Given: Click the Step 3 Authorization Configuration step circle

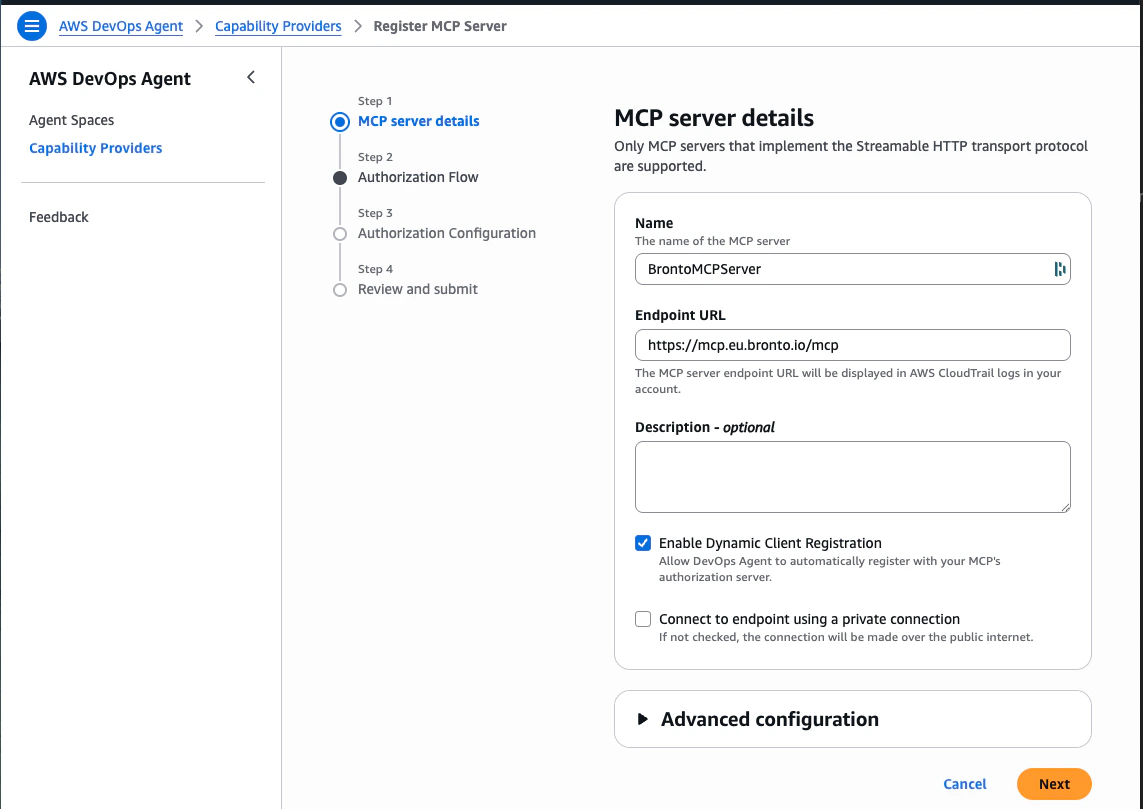Looking at the screenshot, I should coord(340,234).
